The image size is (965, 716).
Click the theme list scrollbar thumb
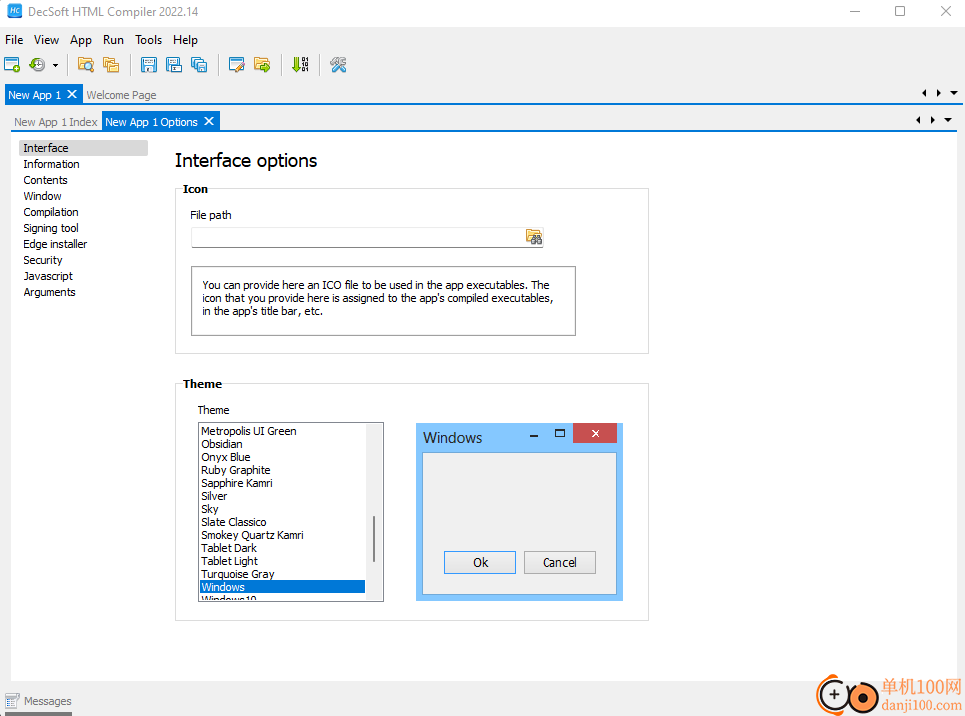click(x=374, y=539)
